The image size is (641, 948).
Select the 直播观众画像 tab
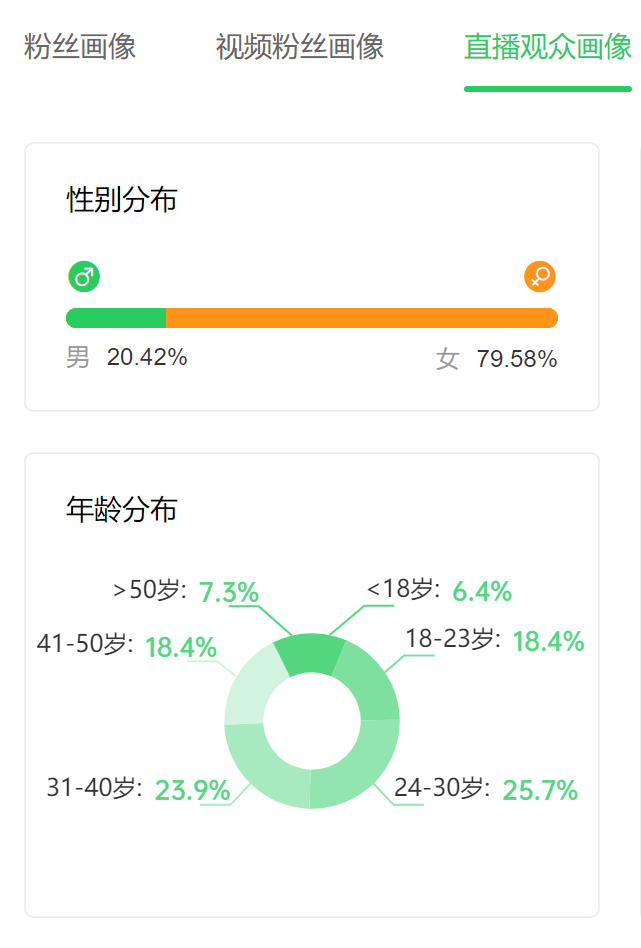(548, 47)
